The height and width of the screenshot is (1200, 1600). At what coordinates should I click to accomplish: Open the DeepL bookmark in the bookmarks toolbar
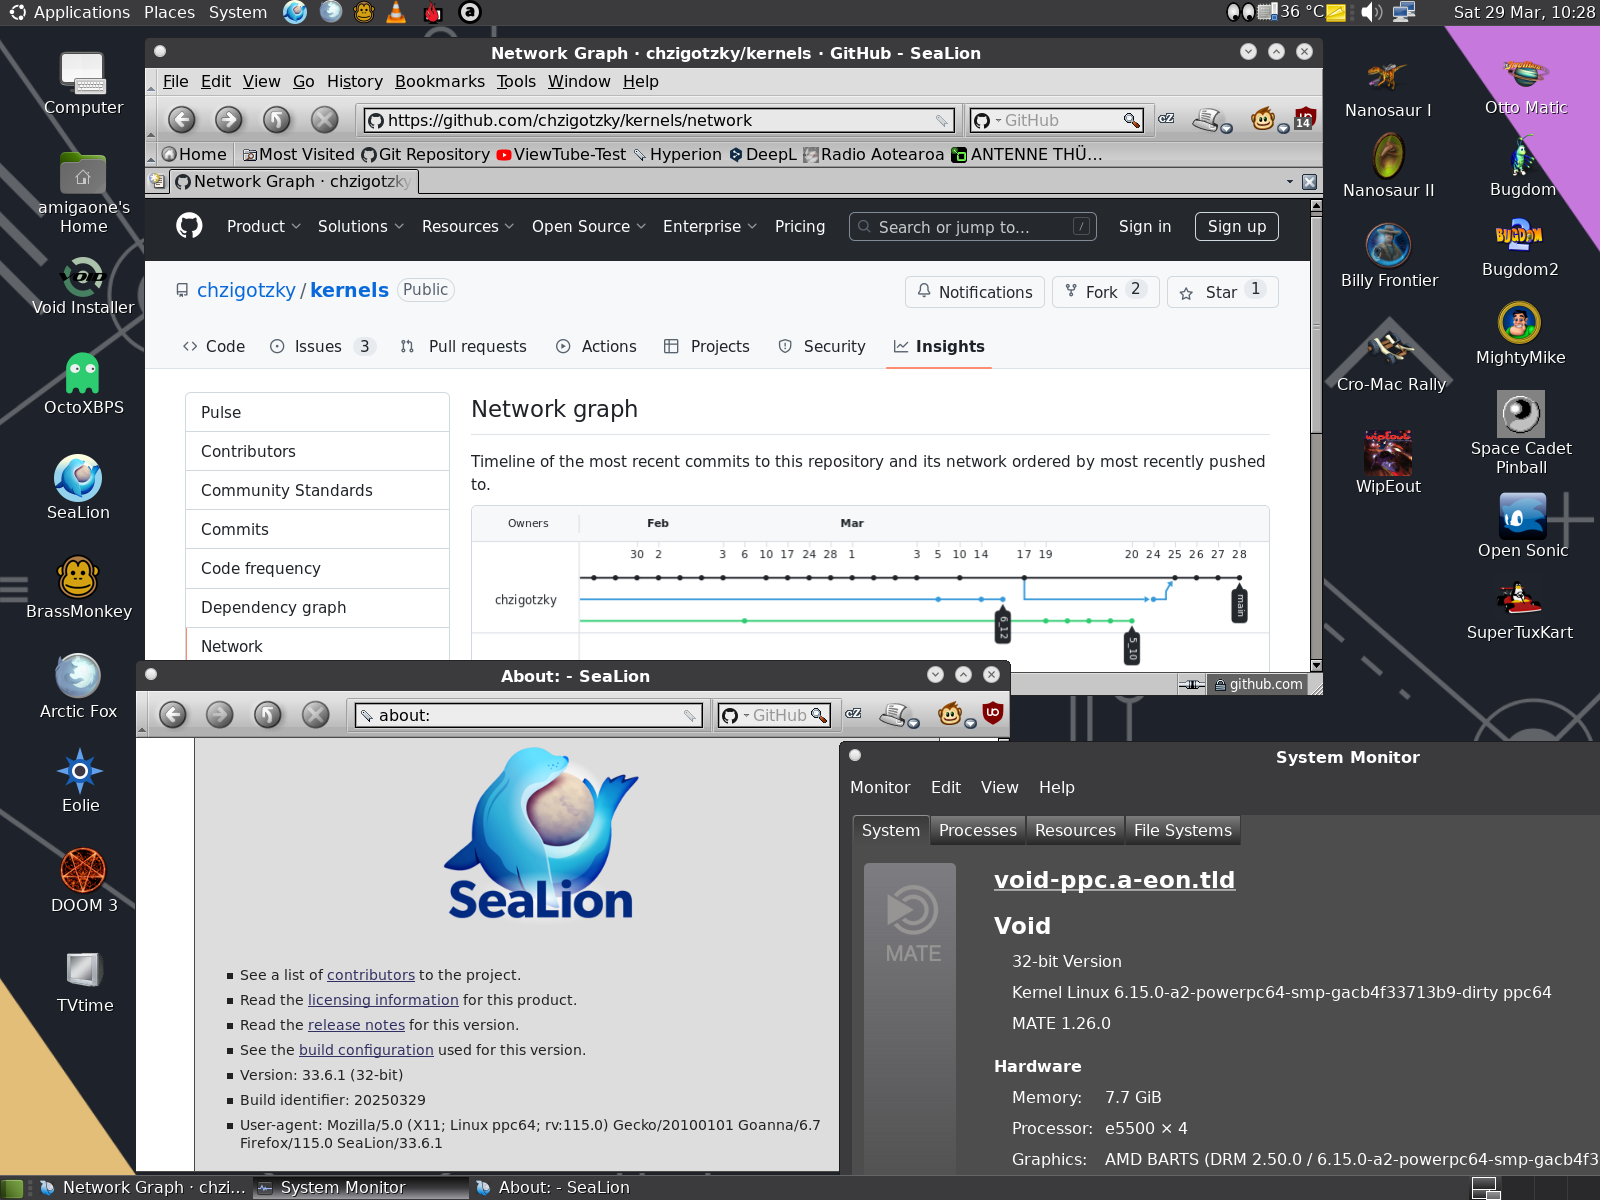pyautogui.click(x=763, y=155)
